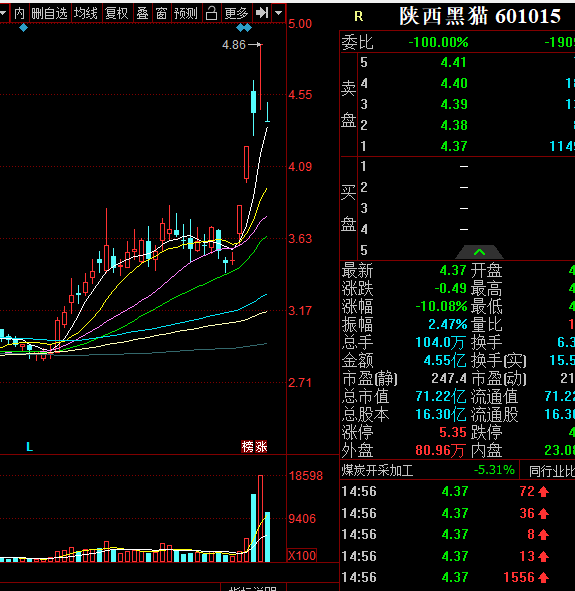Click the 4.86 high price label

(x=234, y=45)
